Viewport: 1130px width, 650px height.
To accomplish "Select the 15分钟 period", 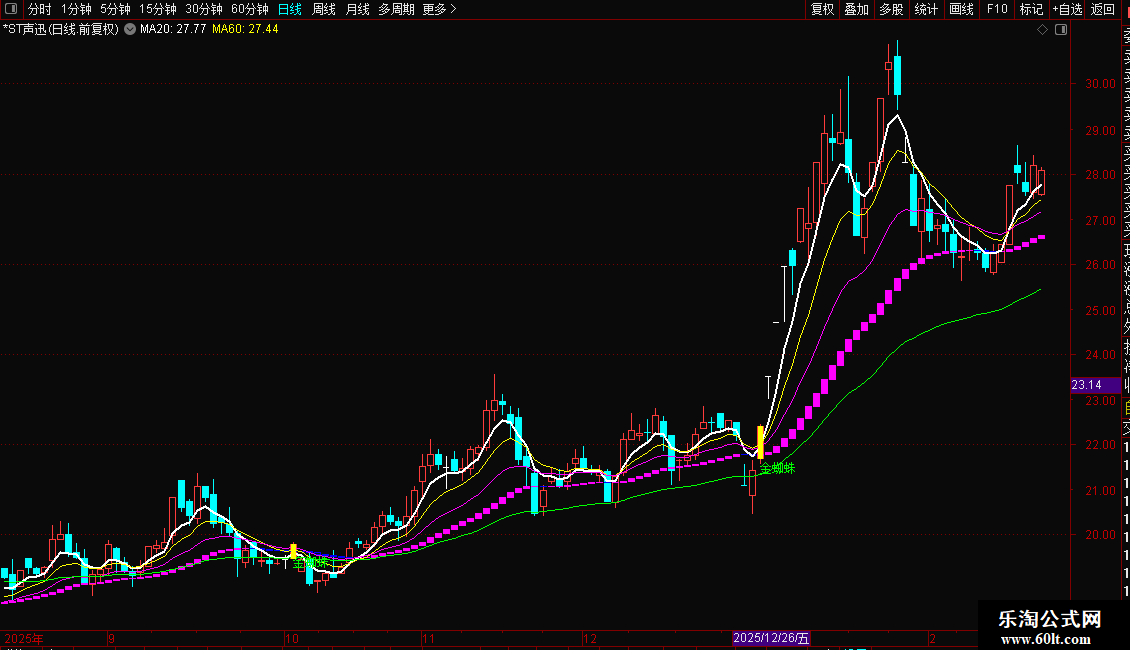I will 158,9.
